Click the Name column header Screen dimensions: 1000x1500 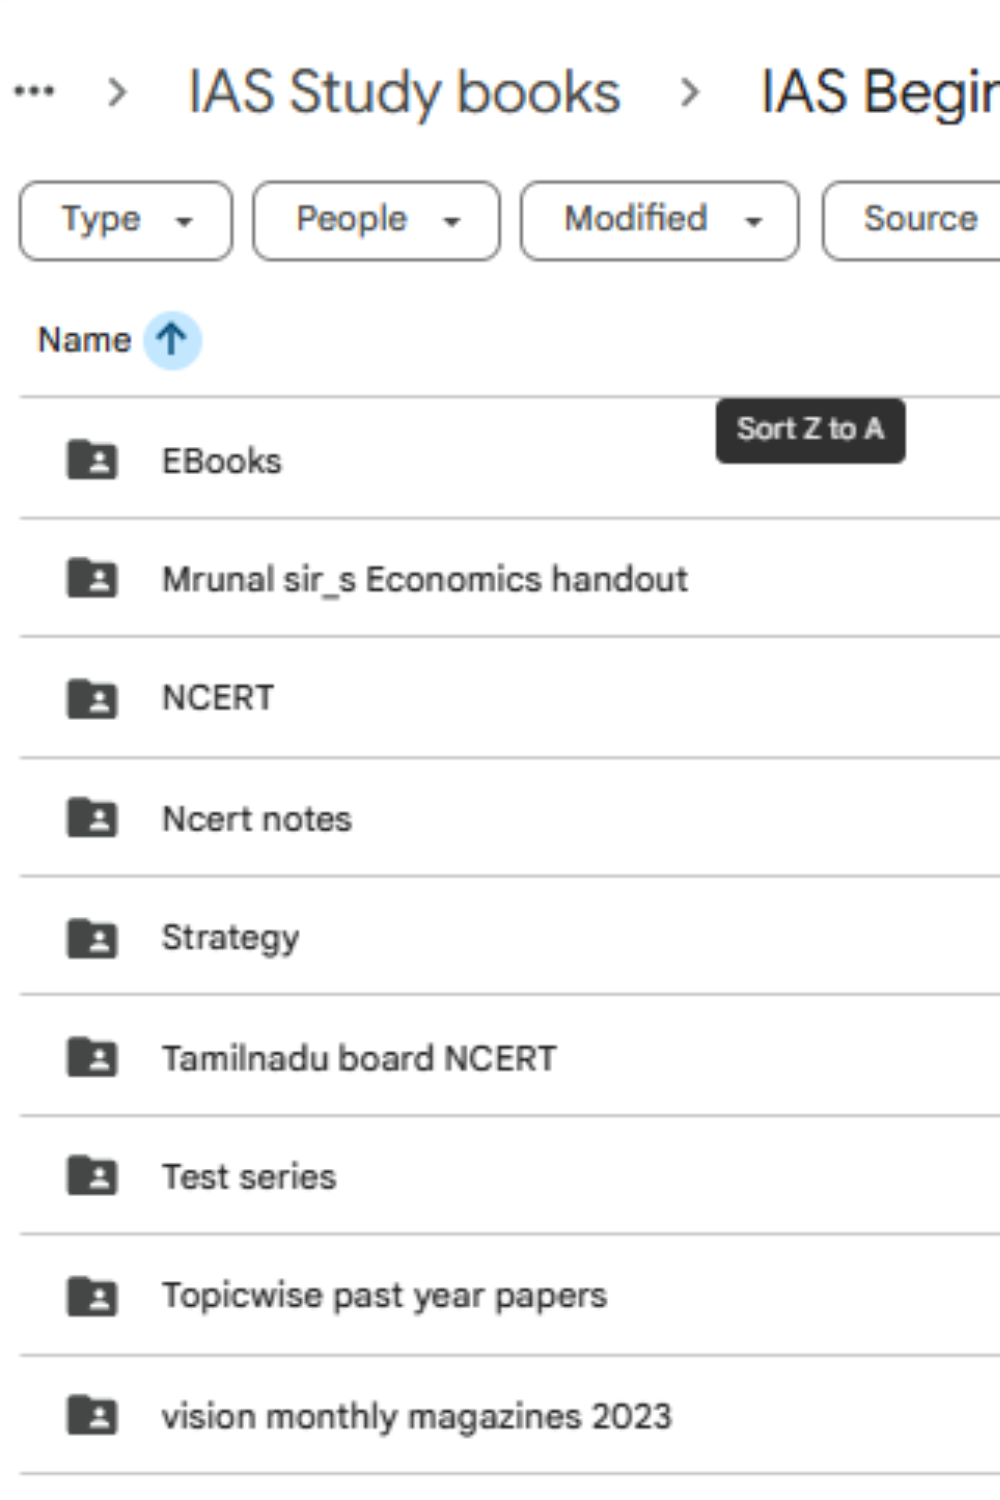pos(84,340)
